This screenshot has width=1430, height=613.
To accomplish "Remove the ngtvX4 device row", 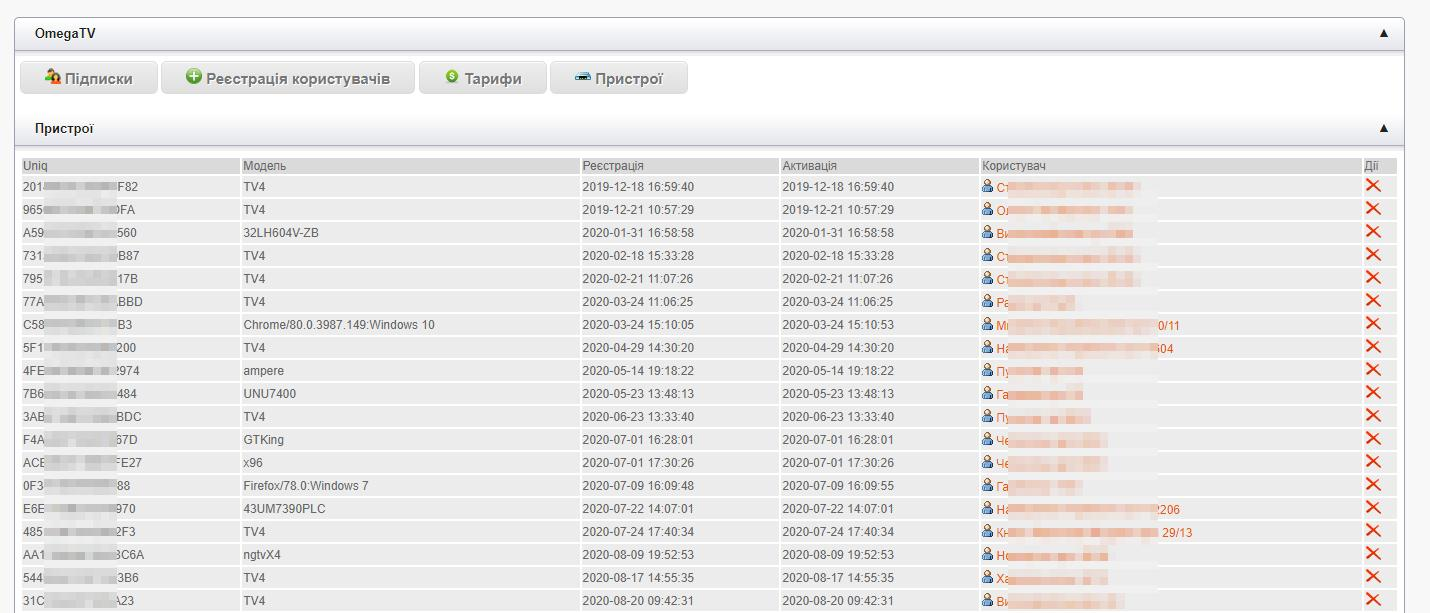I will 1373,554.
